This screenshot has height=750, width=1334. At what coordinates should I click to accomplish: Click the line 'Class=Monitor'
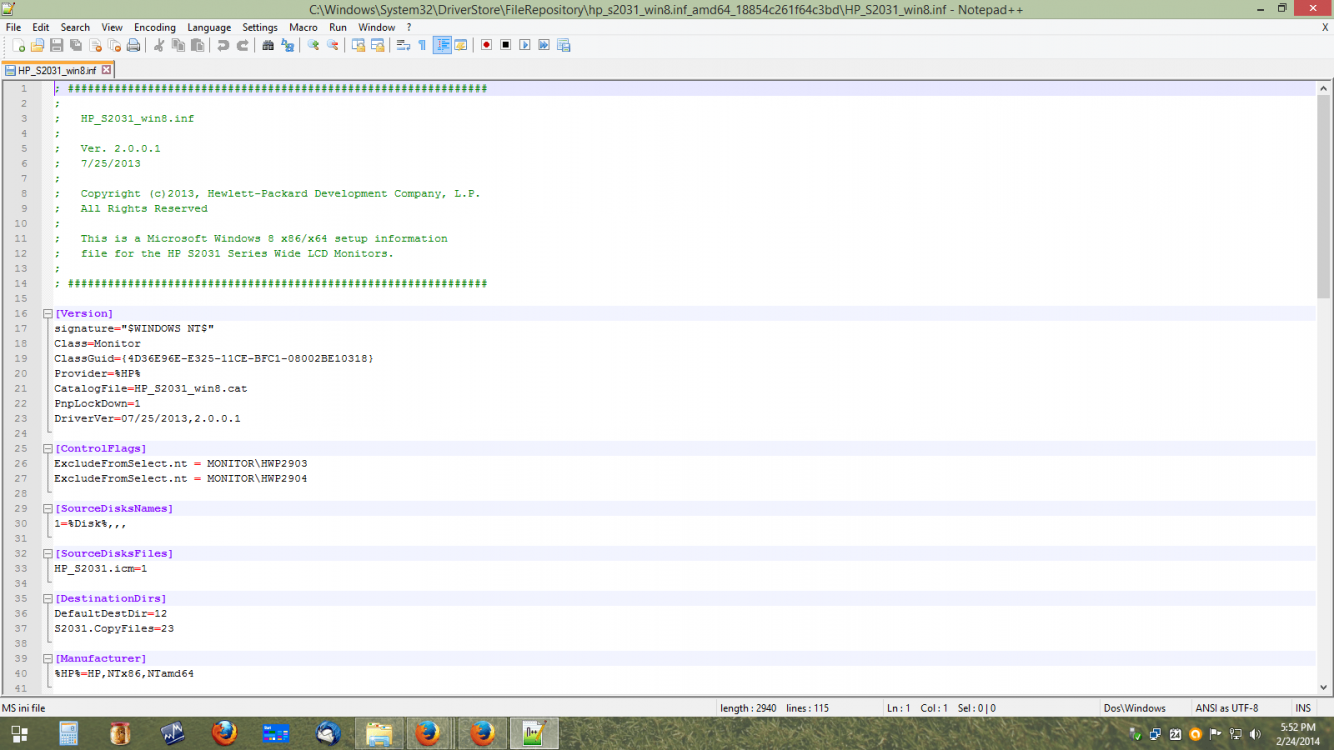click(98, 344)
